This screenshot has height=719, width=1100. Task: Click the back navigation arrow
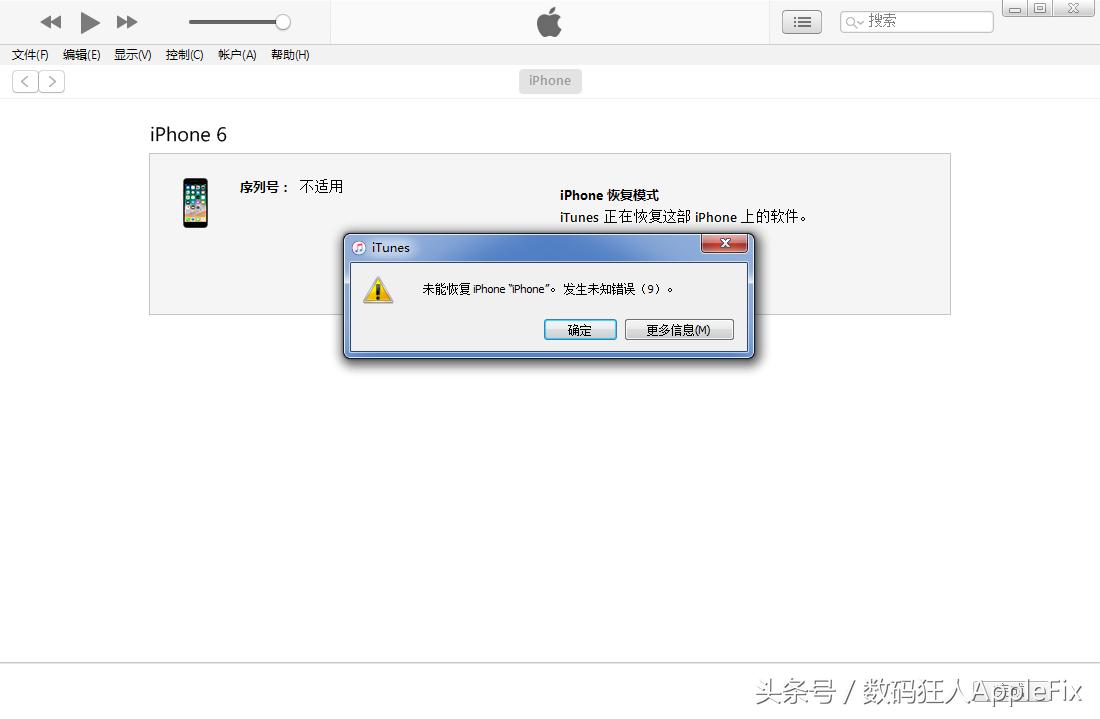coord(24,81)
